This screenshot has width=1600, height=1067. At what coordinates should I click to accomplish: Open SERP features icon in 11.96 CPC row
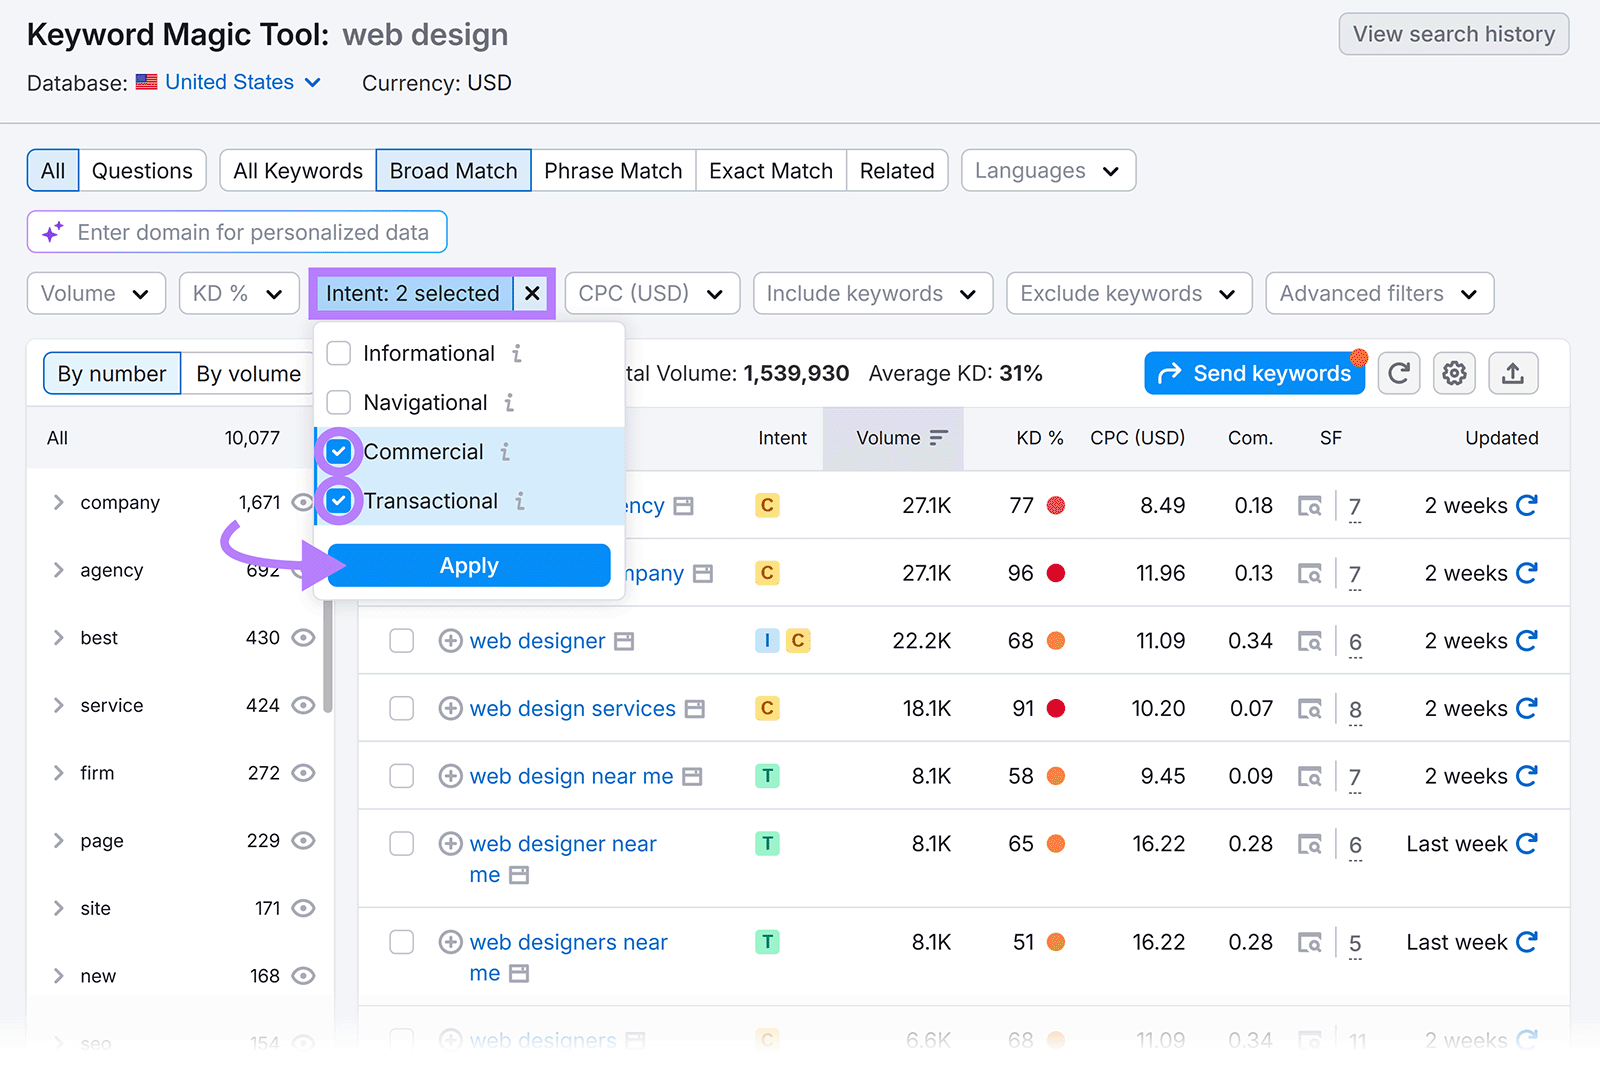(1309, 574)
